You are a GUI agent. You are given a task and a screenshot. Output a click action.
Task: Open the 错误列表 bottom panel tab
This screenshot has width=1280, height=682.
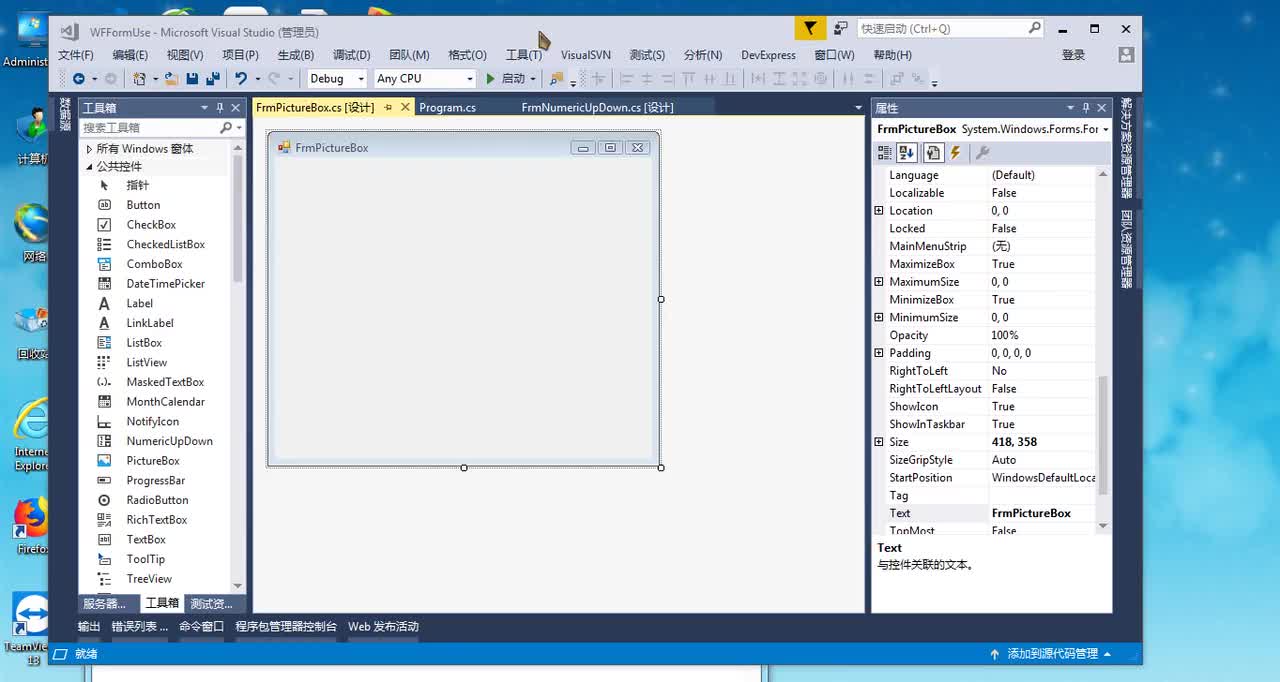click(x=139, y=627)
